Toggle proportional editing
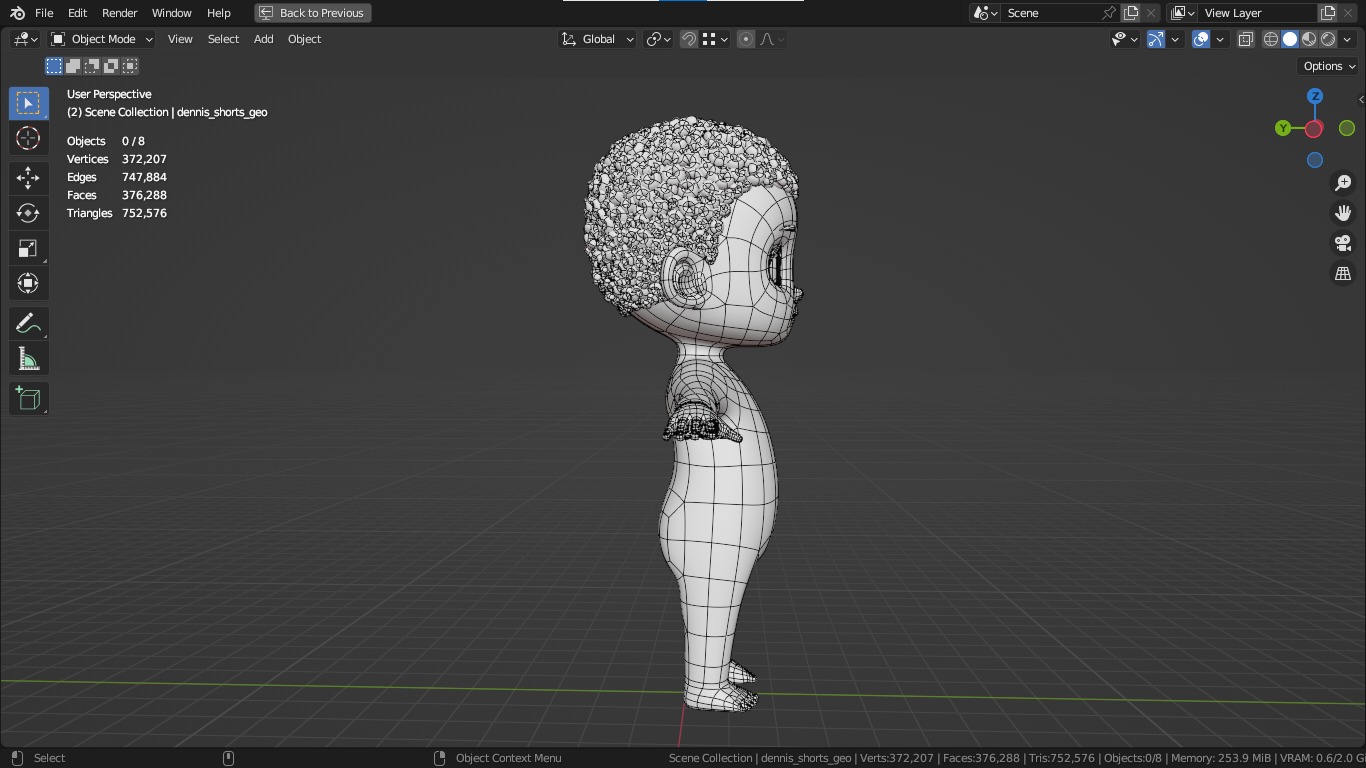The image size is (1366, 768). 746,39
